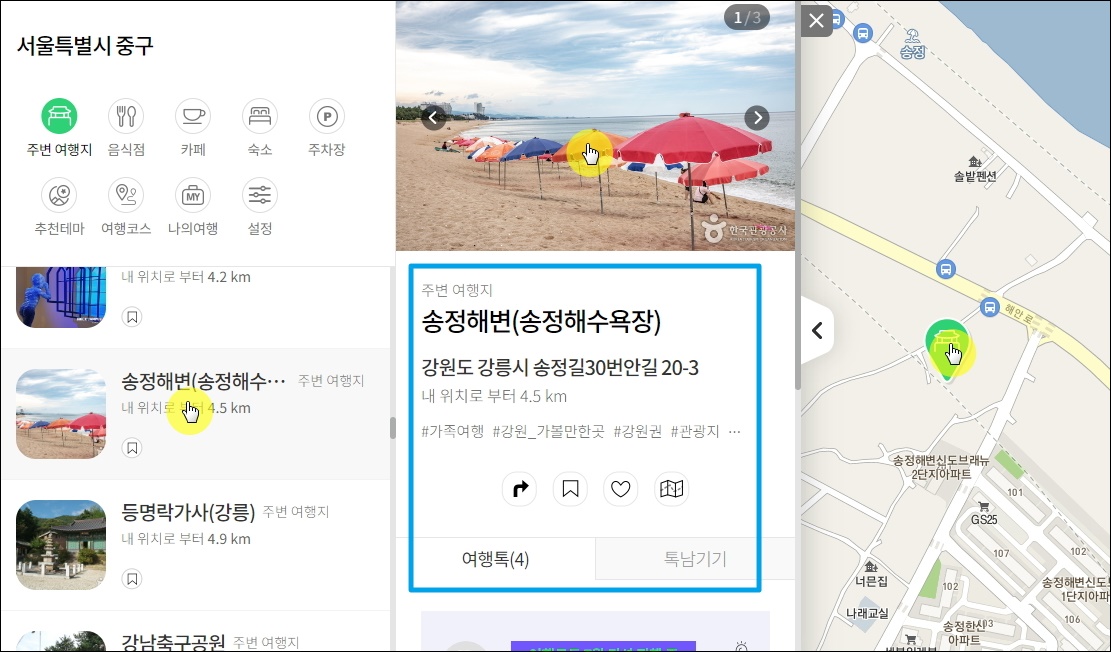
Task: Open the 음식점 restaurant category
Action: [x=126, y=116]
